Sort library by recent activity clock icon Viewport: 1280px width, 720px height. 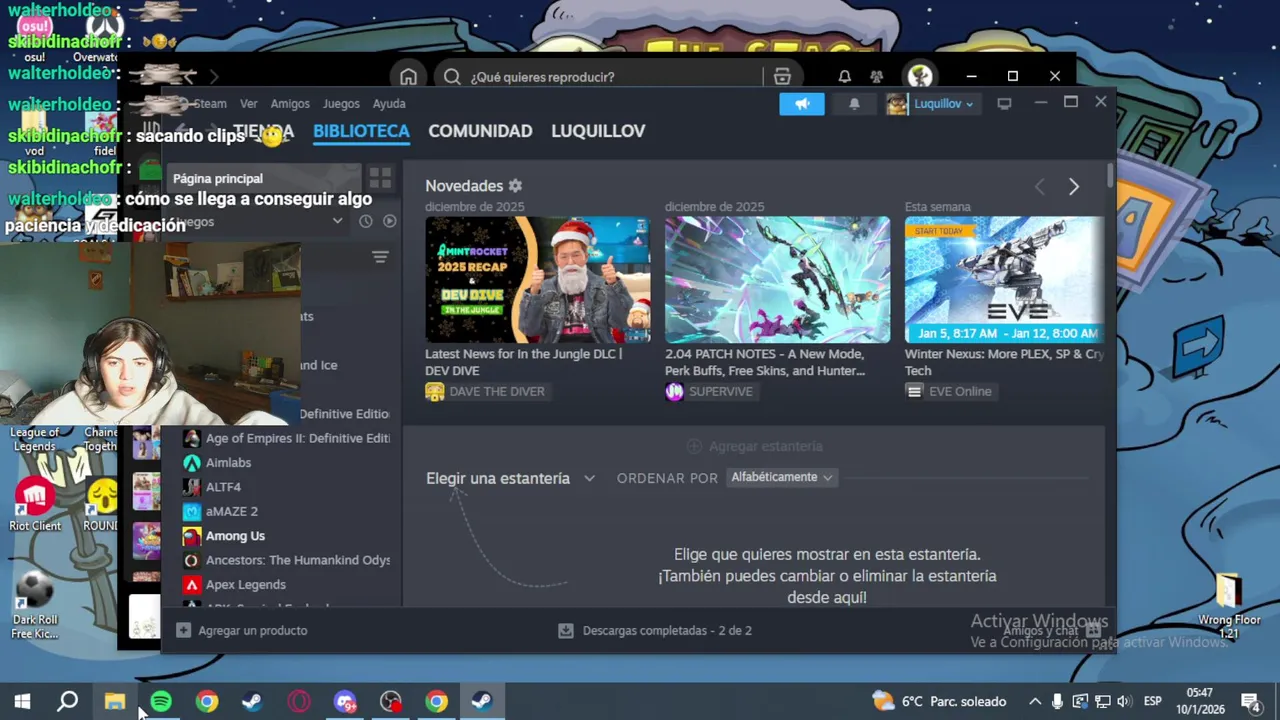(x=366, y=221)
